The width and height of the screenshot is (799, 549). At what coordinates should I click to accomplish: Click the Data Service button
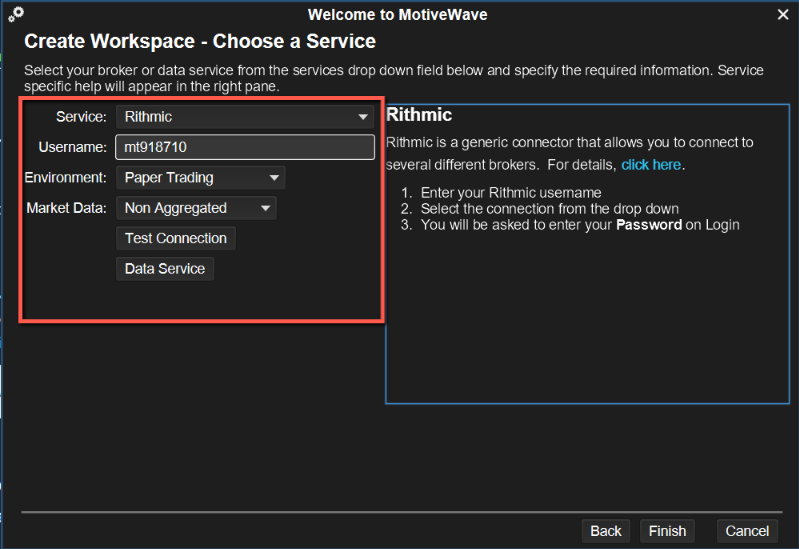tap(165, 269)
